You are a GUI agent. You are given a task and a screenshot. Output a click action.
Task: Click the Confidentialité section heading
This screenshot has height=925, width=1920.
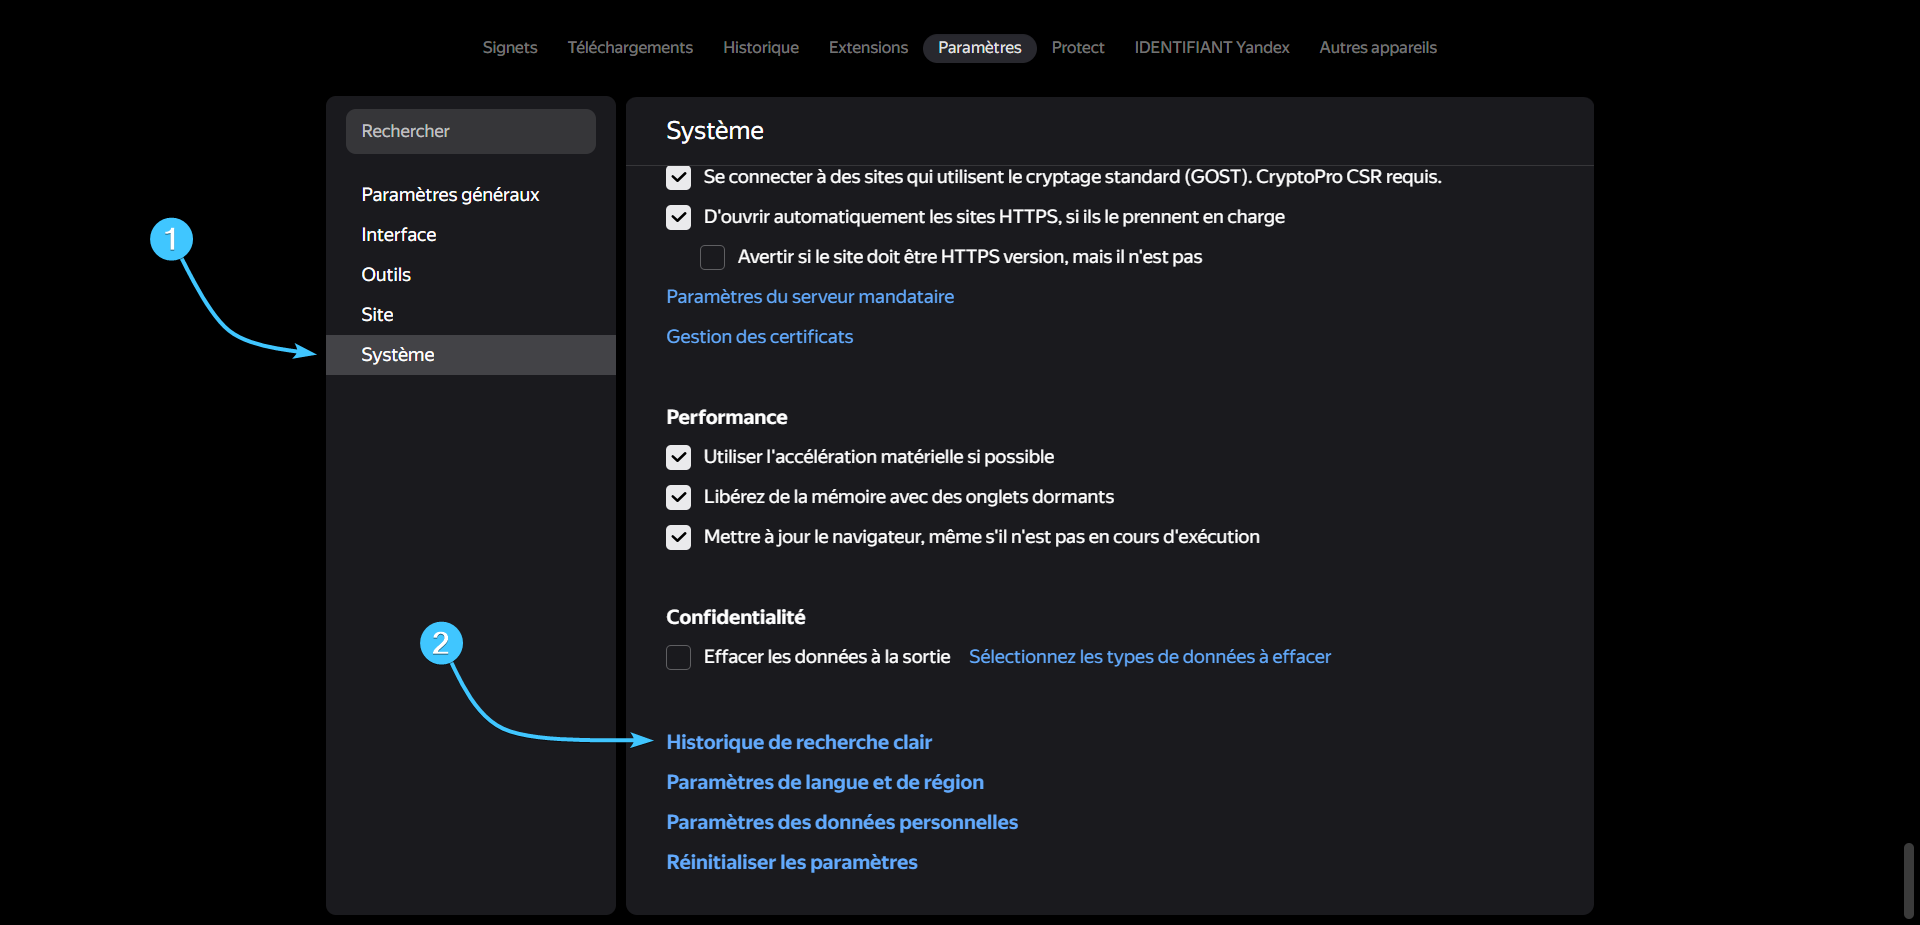click(736, 617)
